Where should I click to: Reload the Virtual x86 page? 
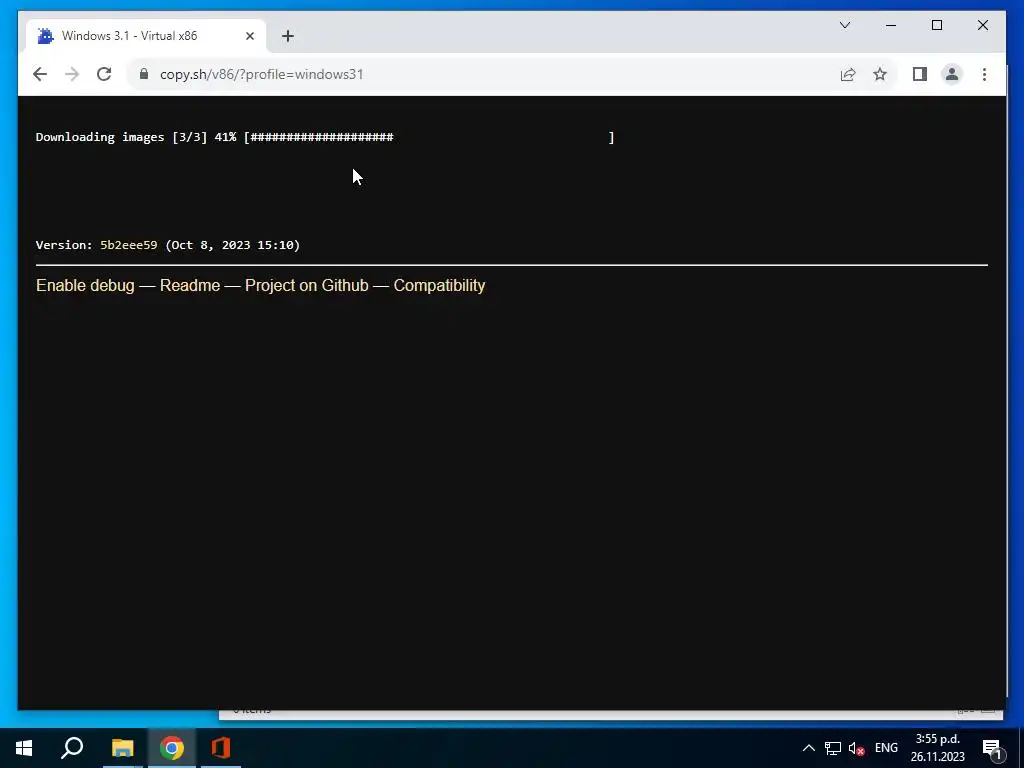[104, 74]
